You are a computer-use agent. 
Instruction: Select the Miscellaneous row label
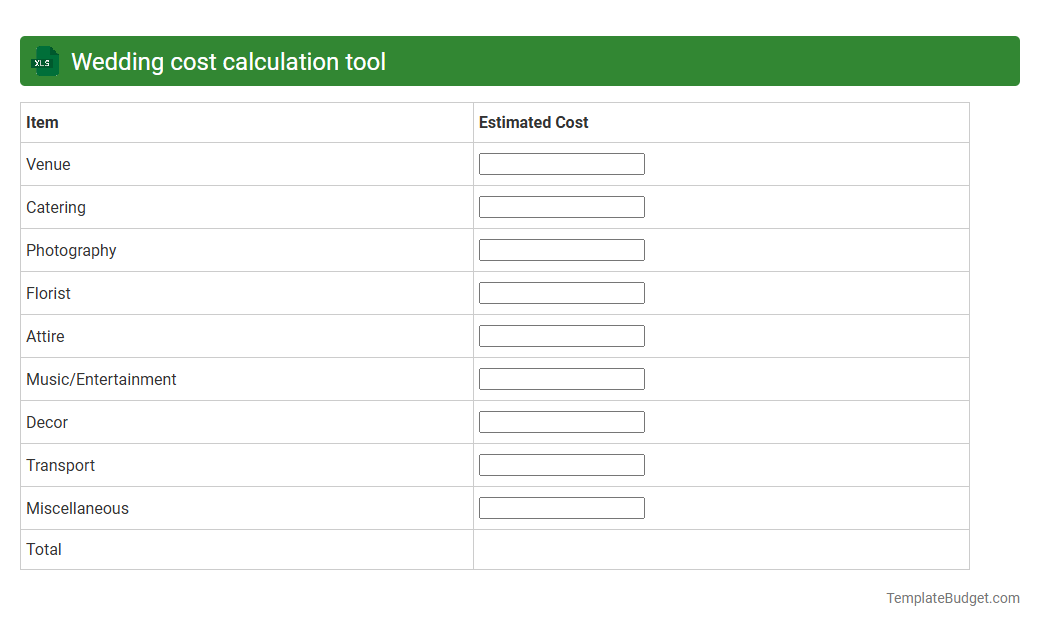click(77, 508)
